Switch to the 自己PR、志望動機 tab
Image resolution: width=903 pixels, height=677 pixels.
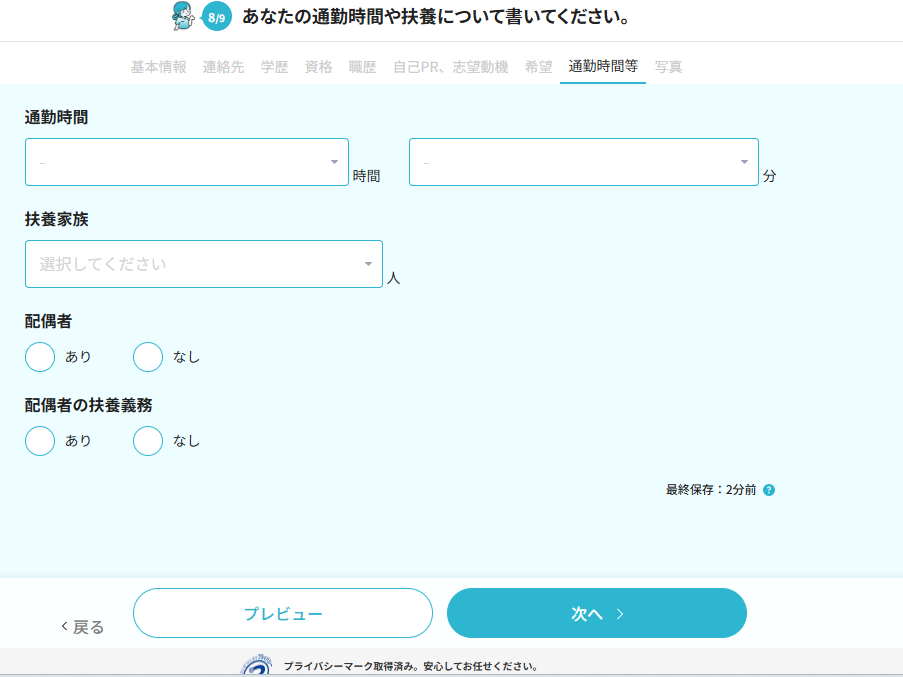[450, 67]
